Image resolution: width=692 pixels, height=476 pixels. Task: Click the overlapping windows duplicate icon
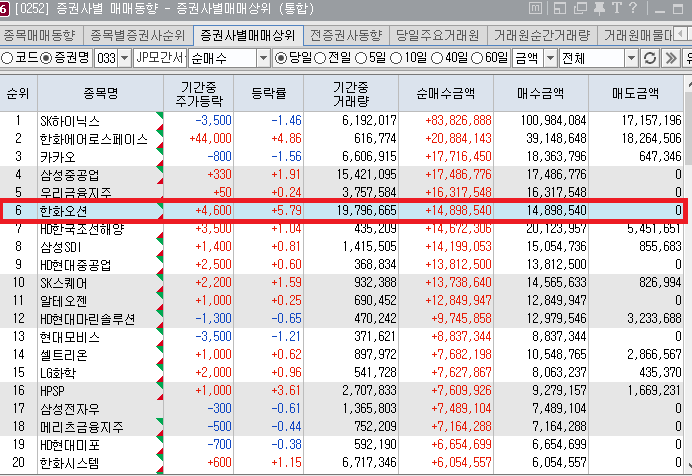coord(580,8)
